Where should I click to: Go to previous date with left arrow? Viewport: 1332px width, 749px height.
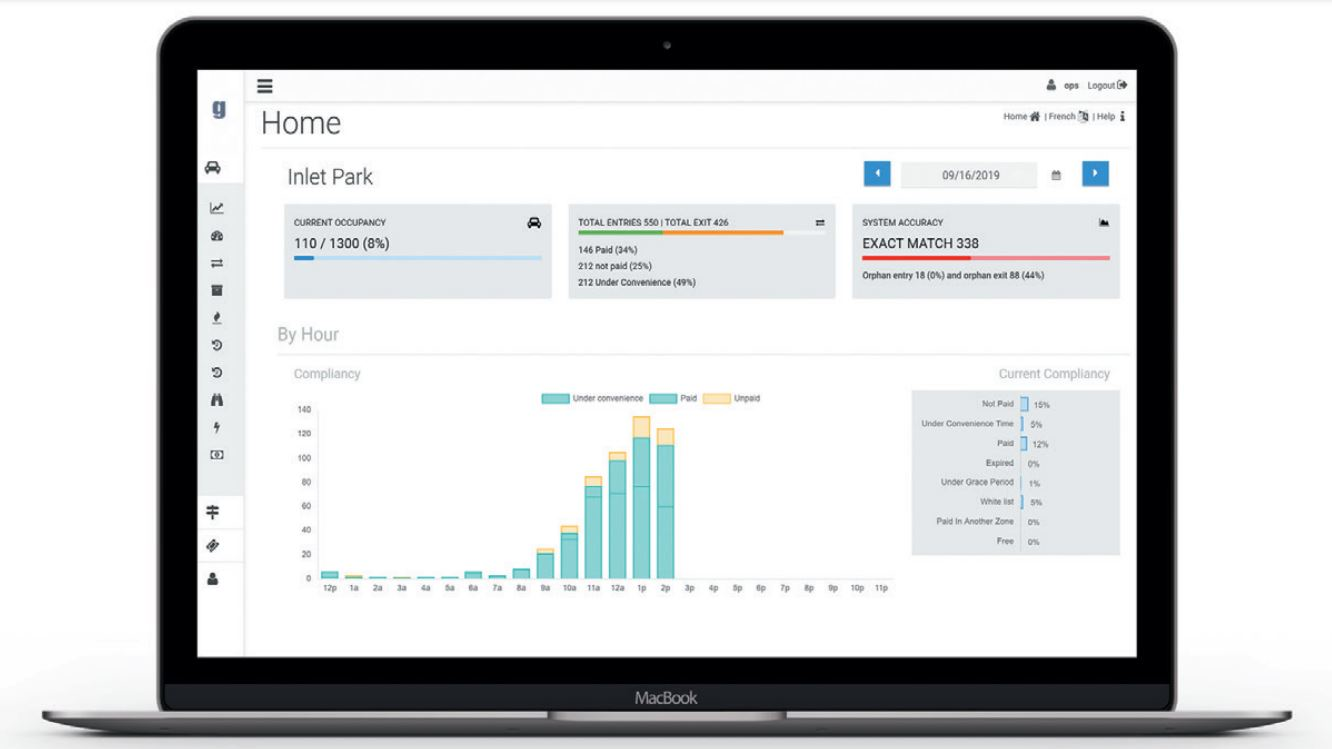click(877, 174)
